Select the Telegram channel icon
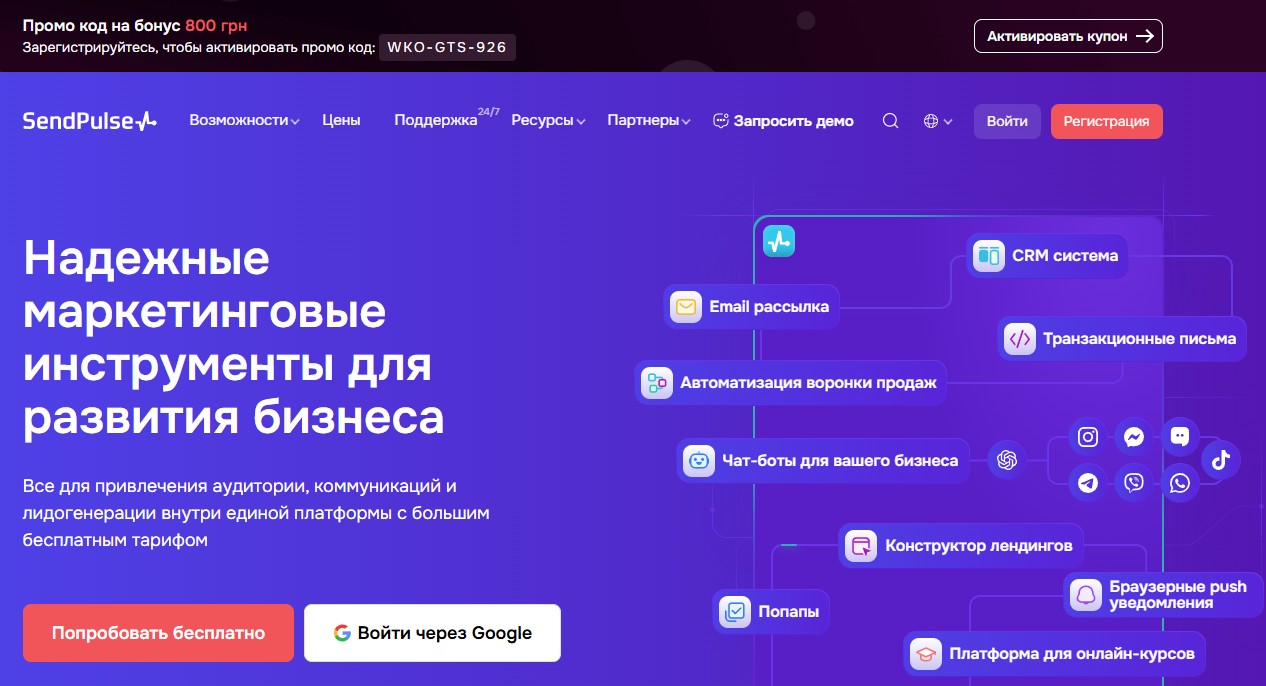This screenshot has width=1266, height=686. coord(1088,483)
